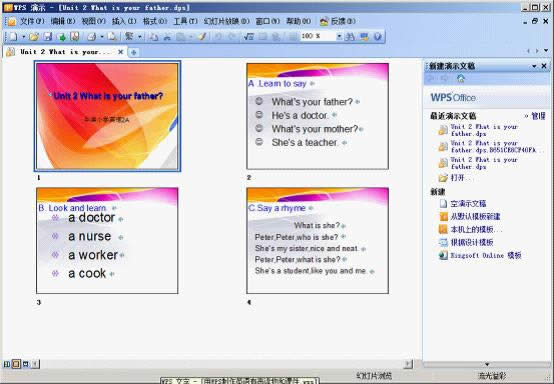Switch to normal view using bottom-left icon

coord(7,364)
